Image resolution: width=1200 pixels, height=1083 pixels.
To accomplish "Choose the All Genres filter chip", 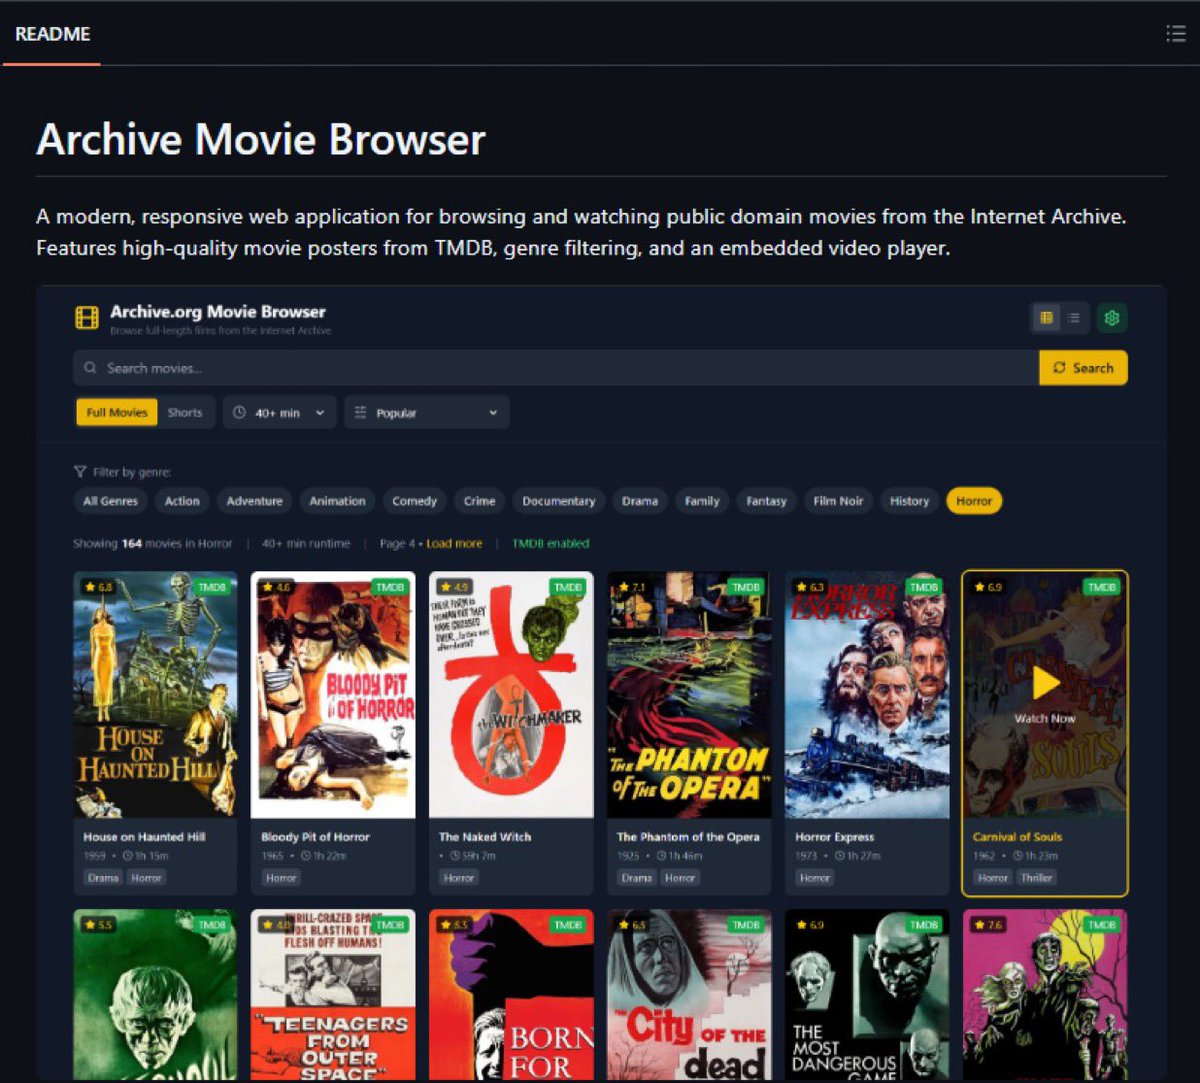I will 111,501.
